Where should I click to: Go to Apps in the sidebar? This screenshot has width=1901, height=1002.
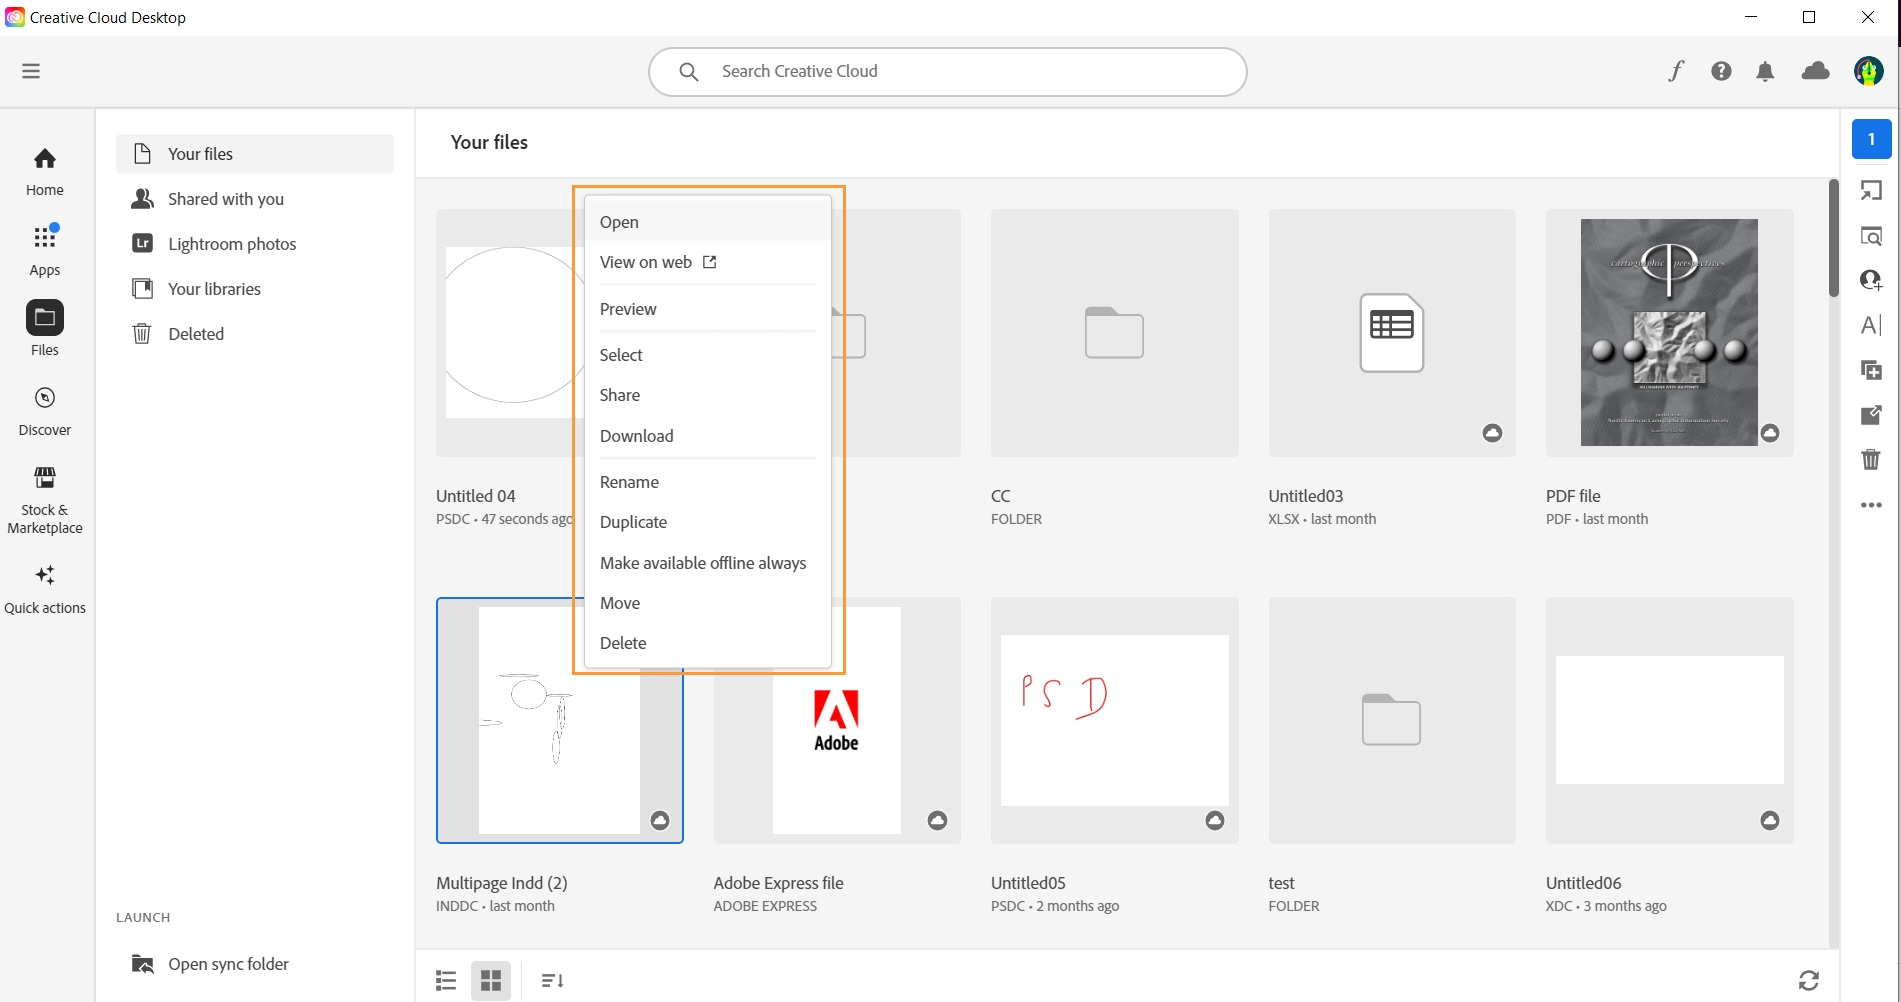click(x=45, y=250)
